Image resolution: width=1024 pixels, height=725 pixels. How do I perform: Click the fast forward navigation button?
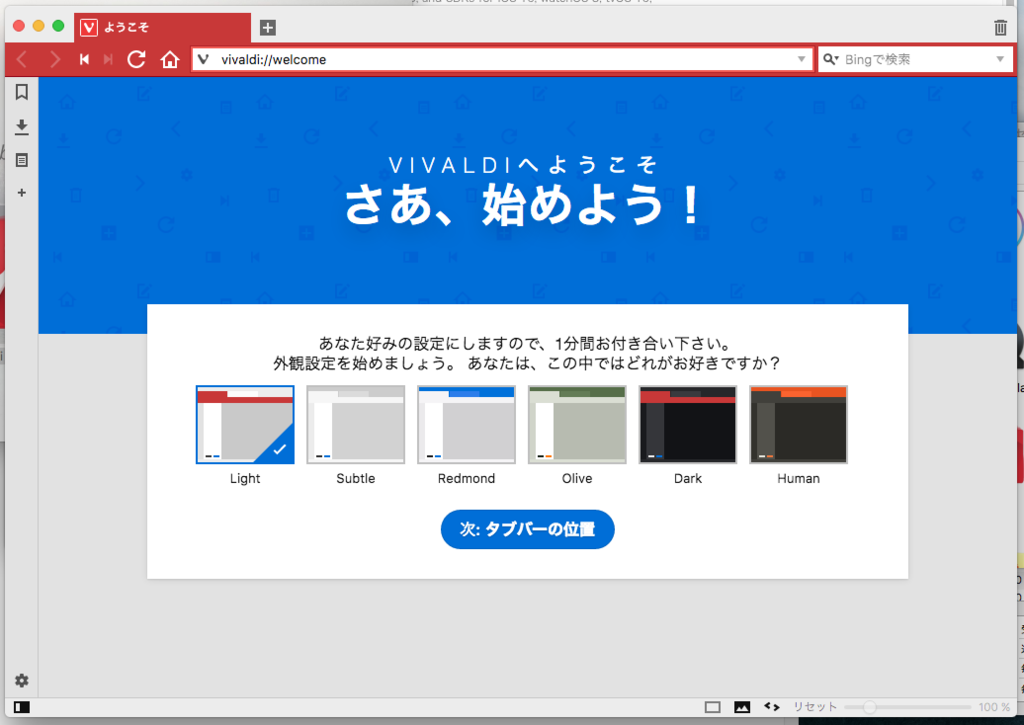108,59
